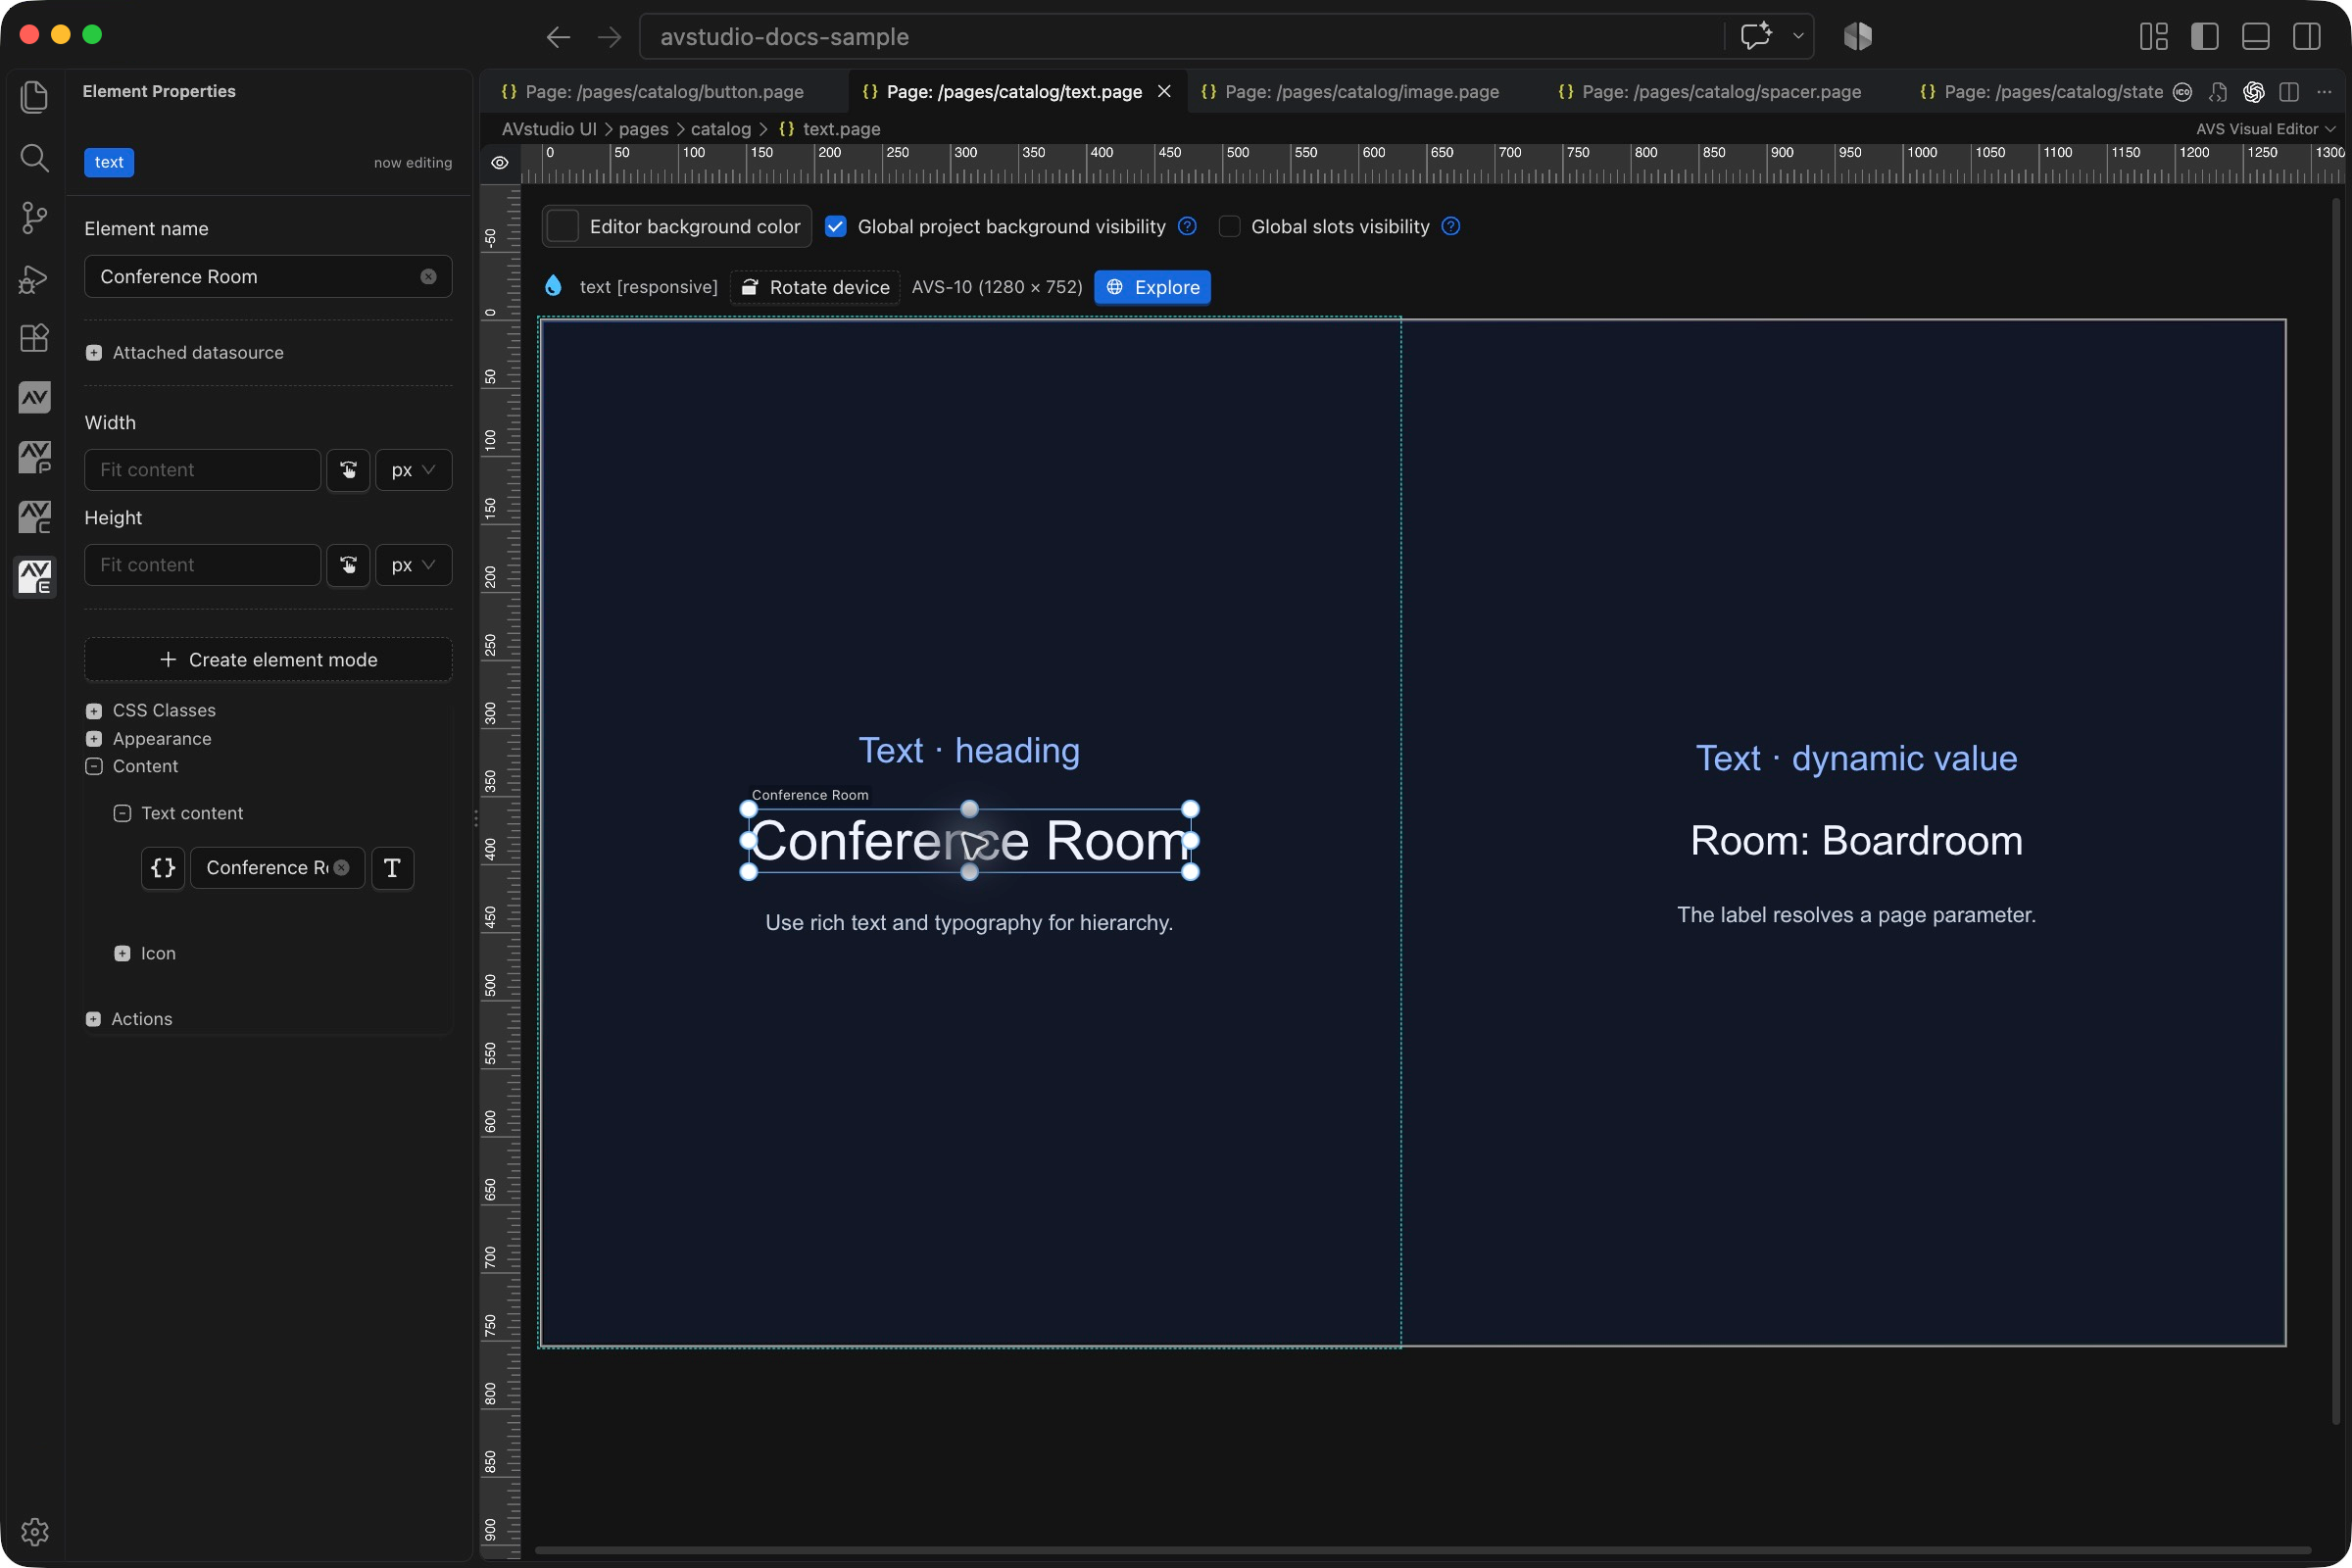
Task: Open the AVstudio P panel icon
Action: point(34,457)
